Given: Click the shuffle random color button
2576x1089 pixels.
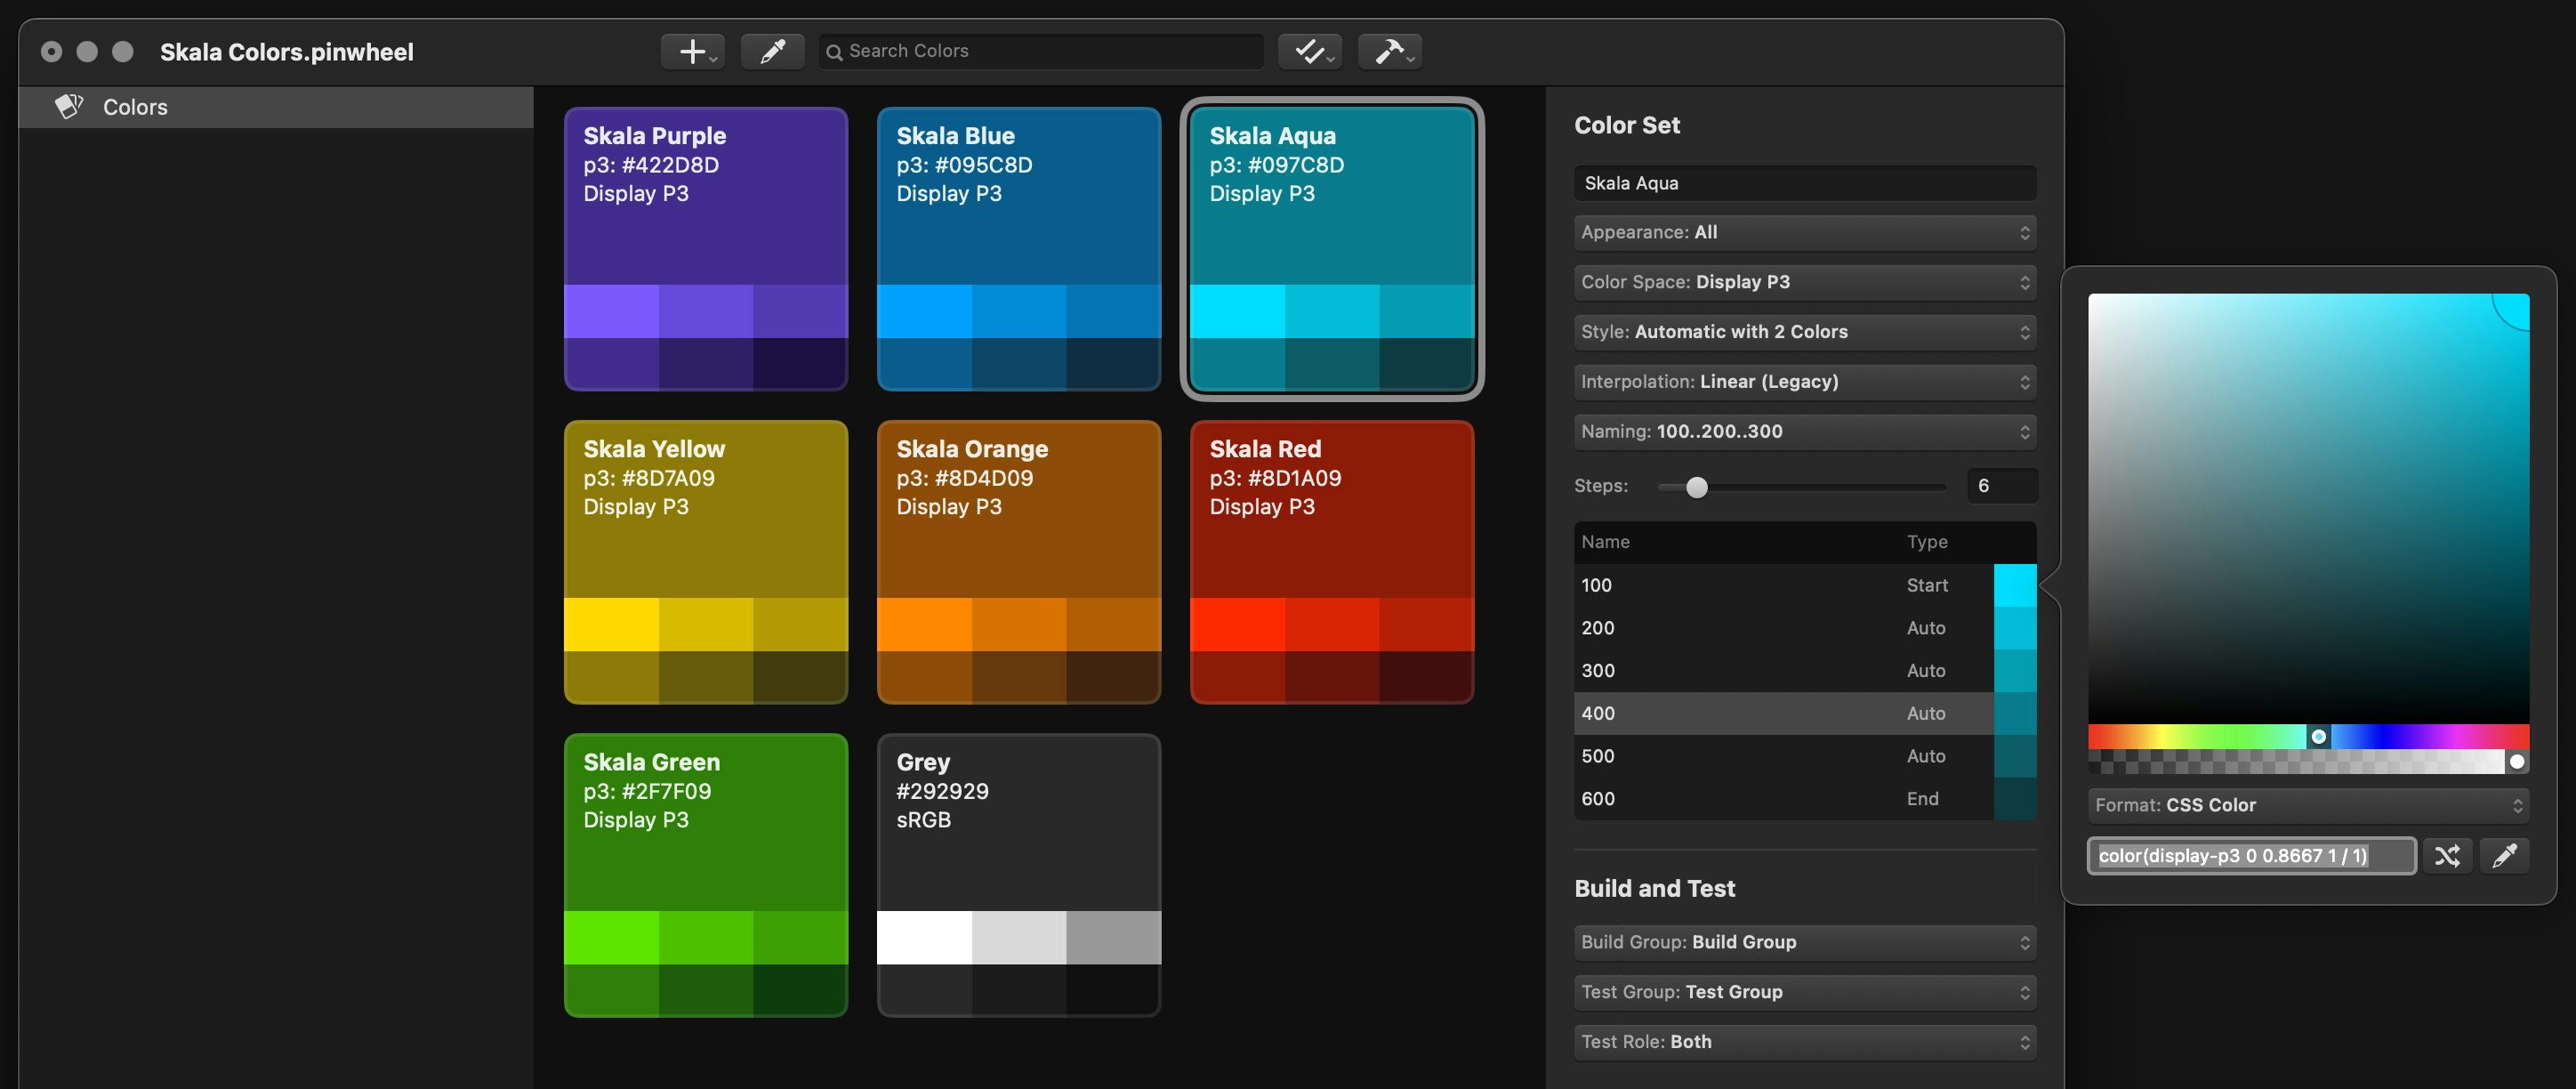Looking at the screenshot, I should pos(2446,856).
